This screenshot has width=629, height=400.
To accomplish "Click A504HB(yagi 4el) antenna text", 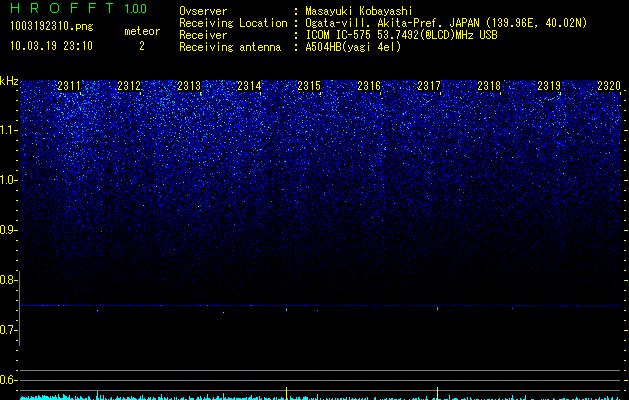I will pos(353,47).
